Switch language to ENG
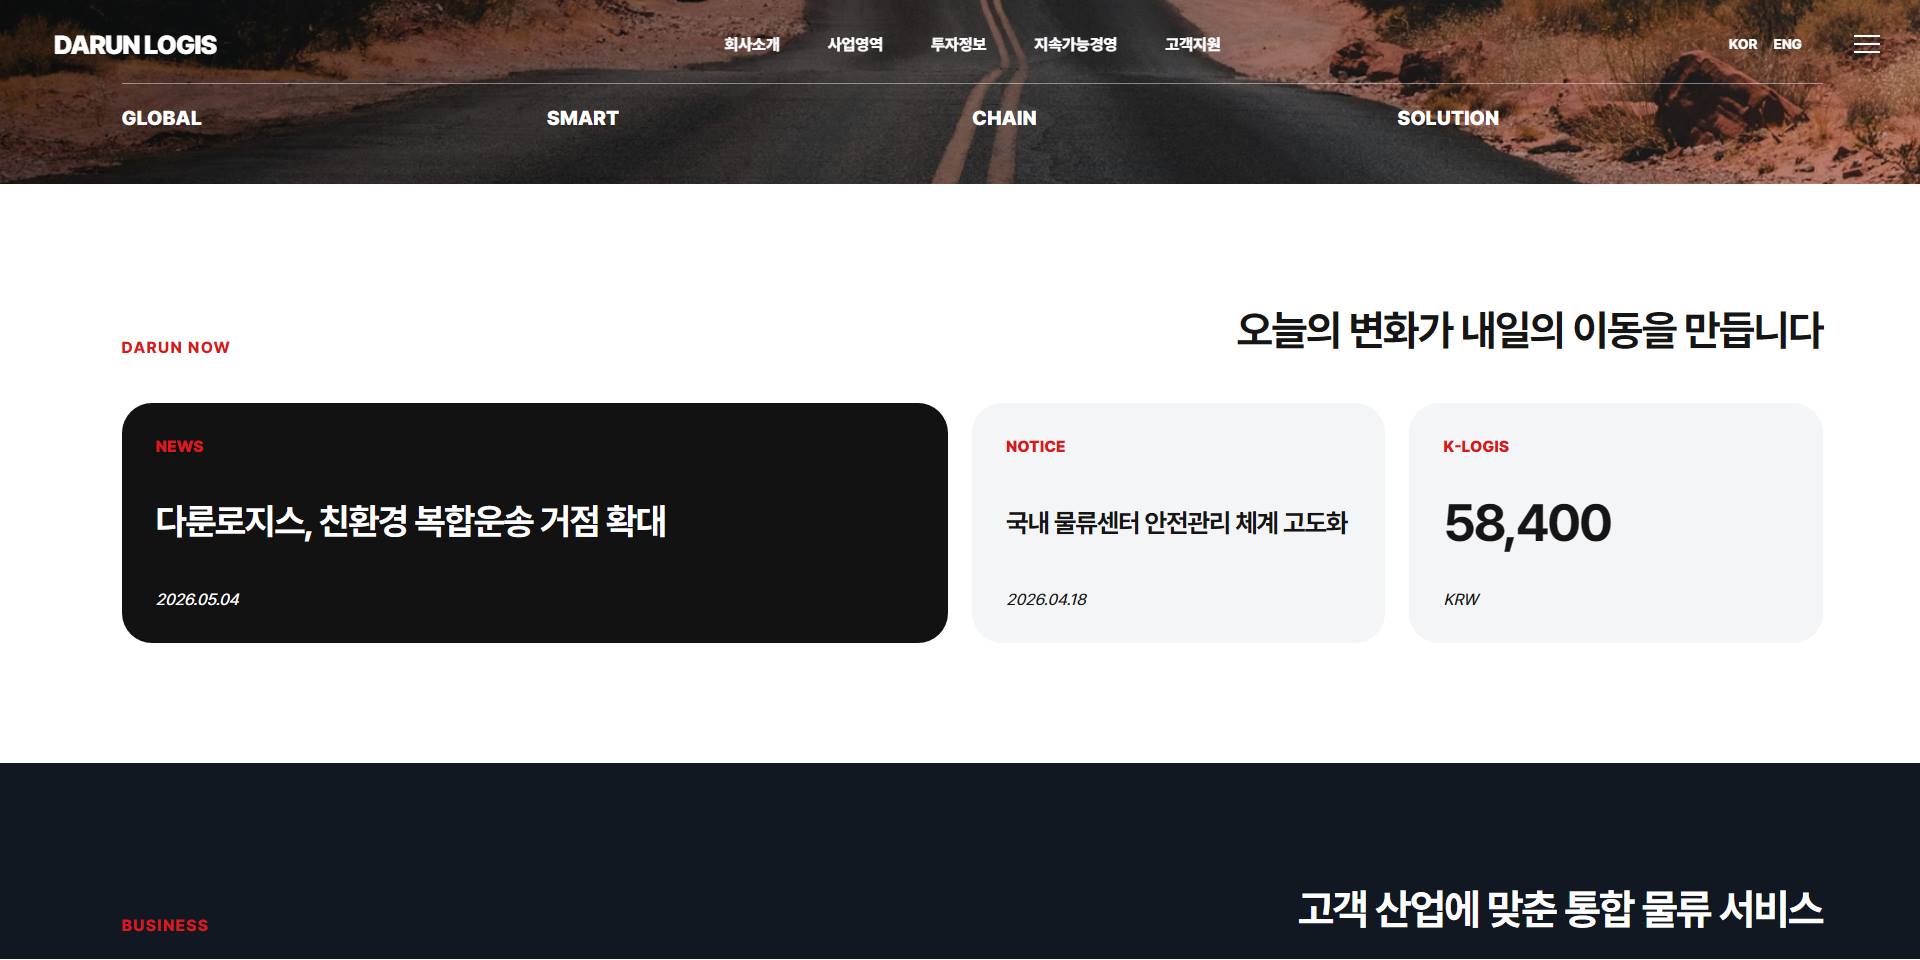This screenshot has height=960, width=1920. click(x=1787, y=44)
